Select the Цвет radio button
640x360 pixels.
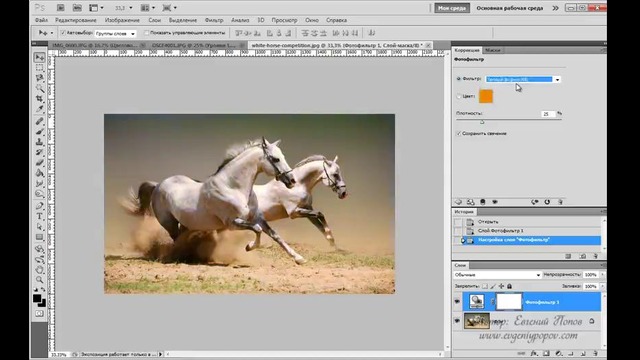(458, 96)
